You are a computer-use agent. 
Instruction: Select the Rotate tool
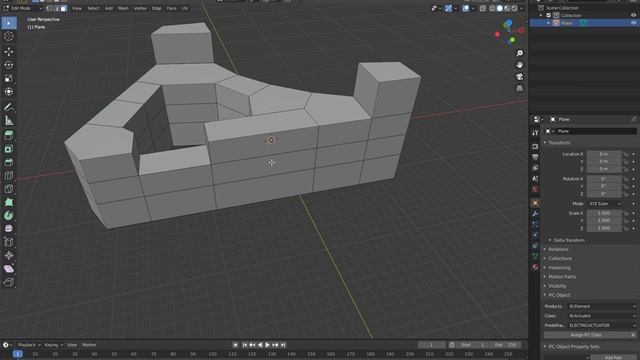coord(9,65)
